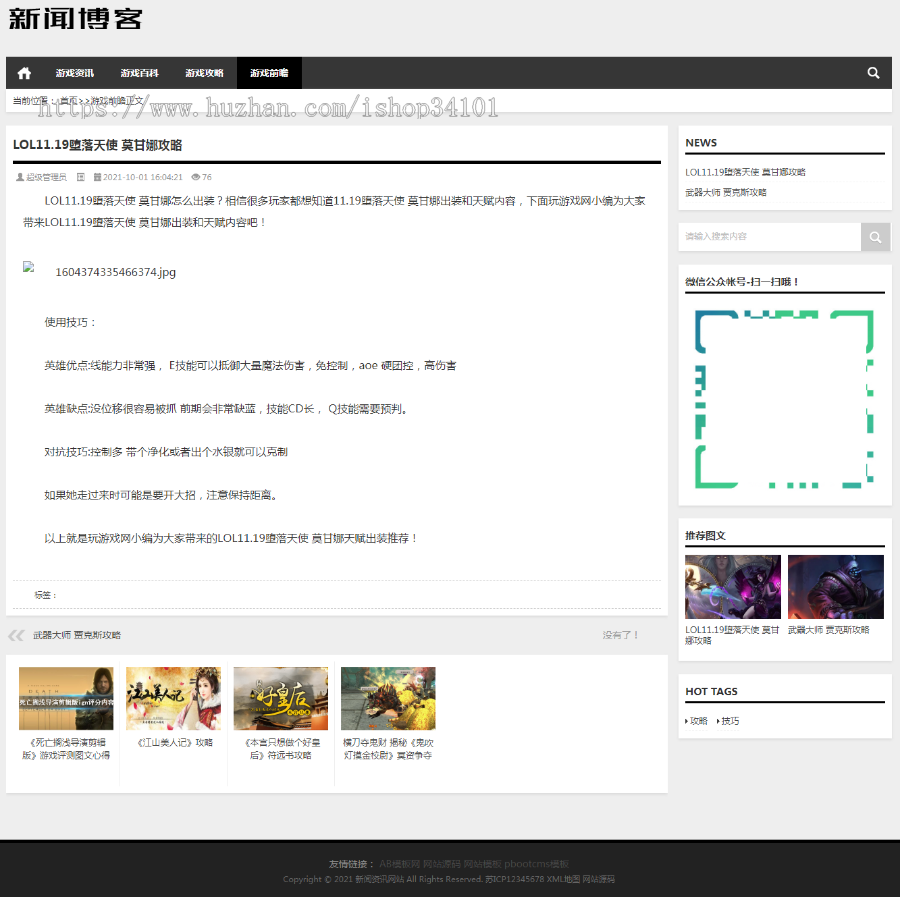Click the 没有了！ next-article text
This screenshot has height=897, width=900.
click(x=620, y=635)
